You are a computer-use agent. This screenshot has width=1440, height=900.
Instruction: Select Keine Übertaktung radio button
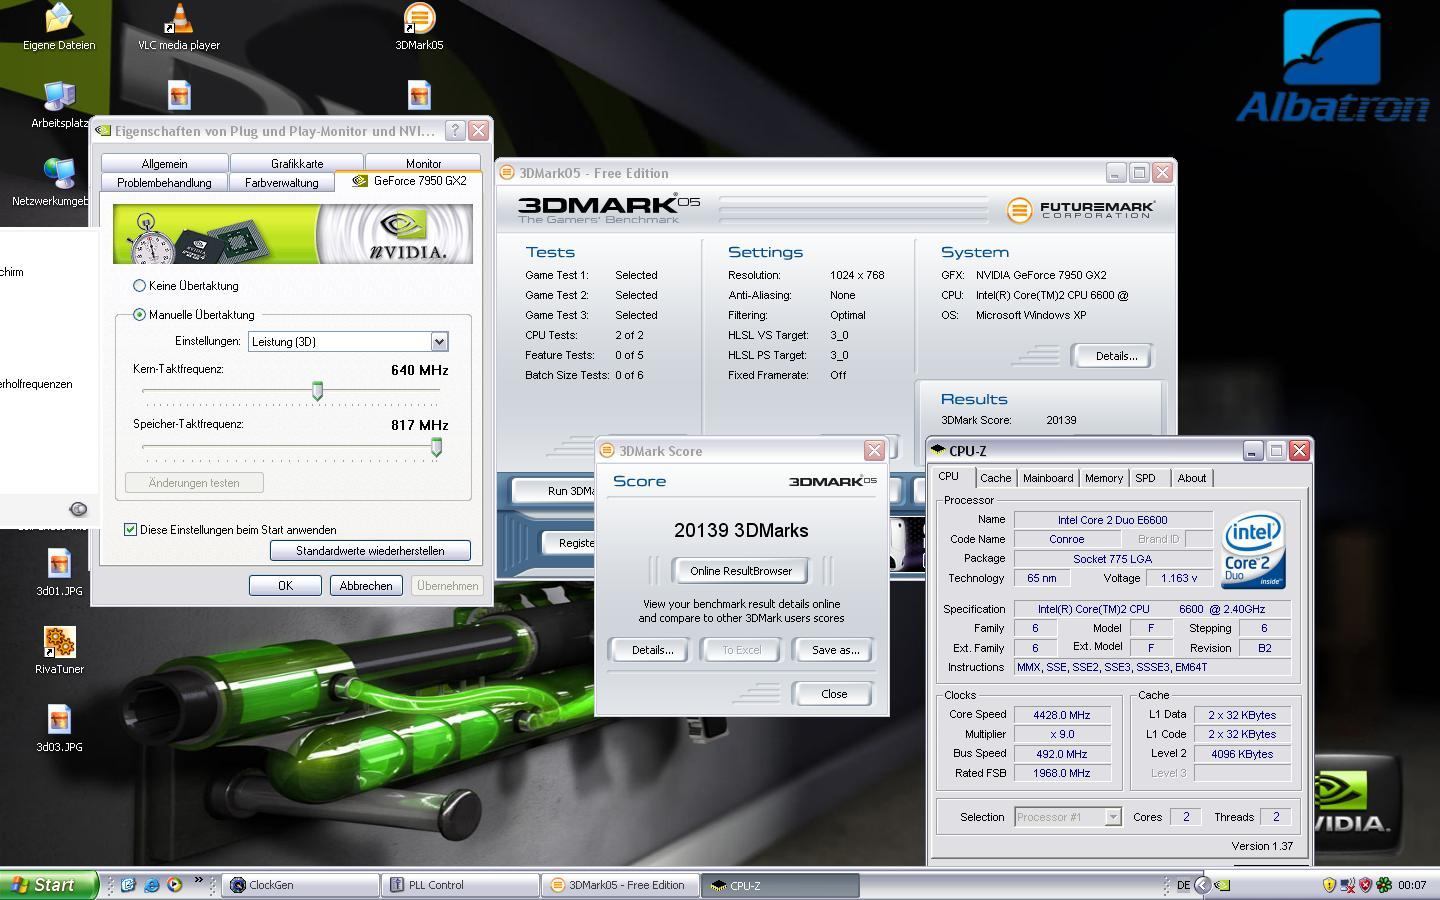(140, 286)
